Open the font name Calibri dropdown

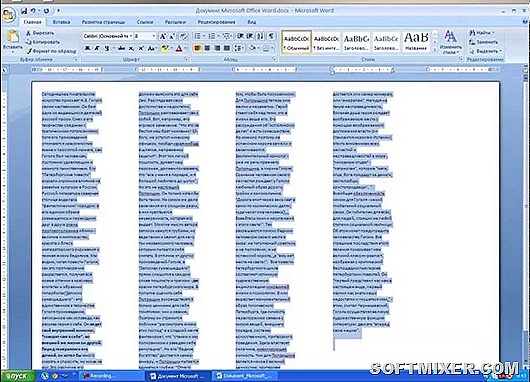click(131, 36)
